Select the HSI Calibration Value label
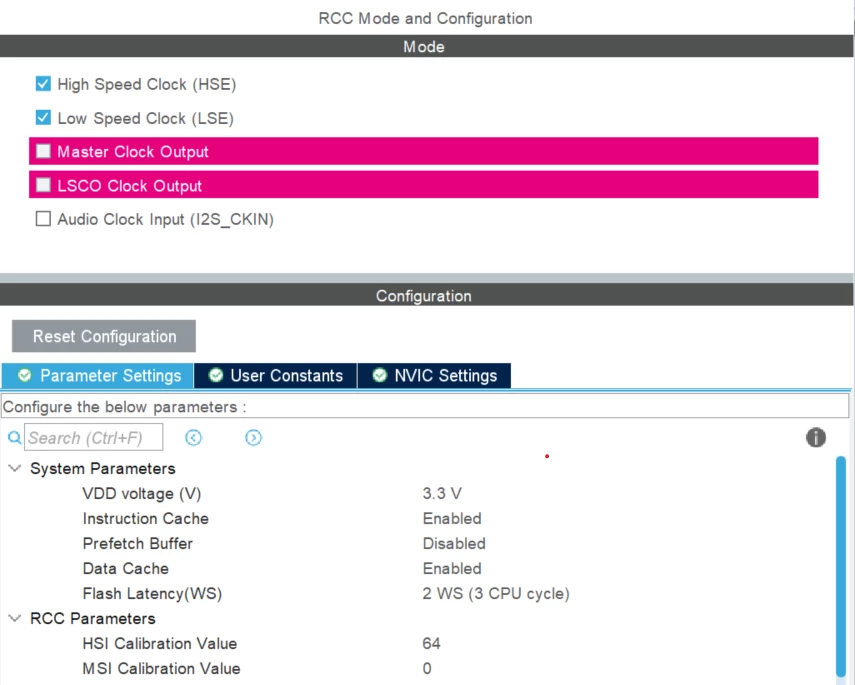855x685 pixels. point(160,644)
